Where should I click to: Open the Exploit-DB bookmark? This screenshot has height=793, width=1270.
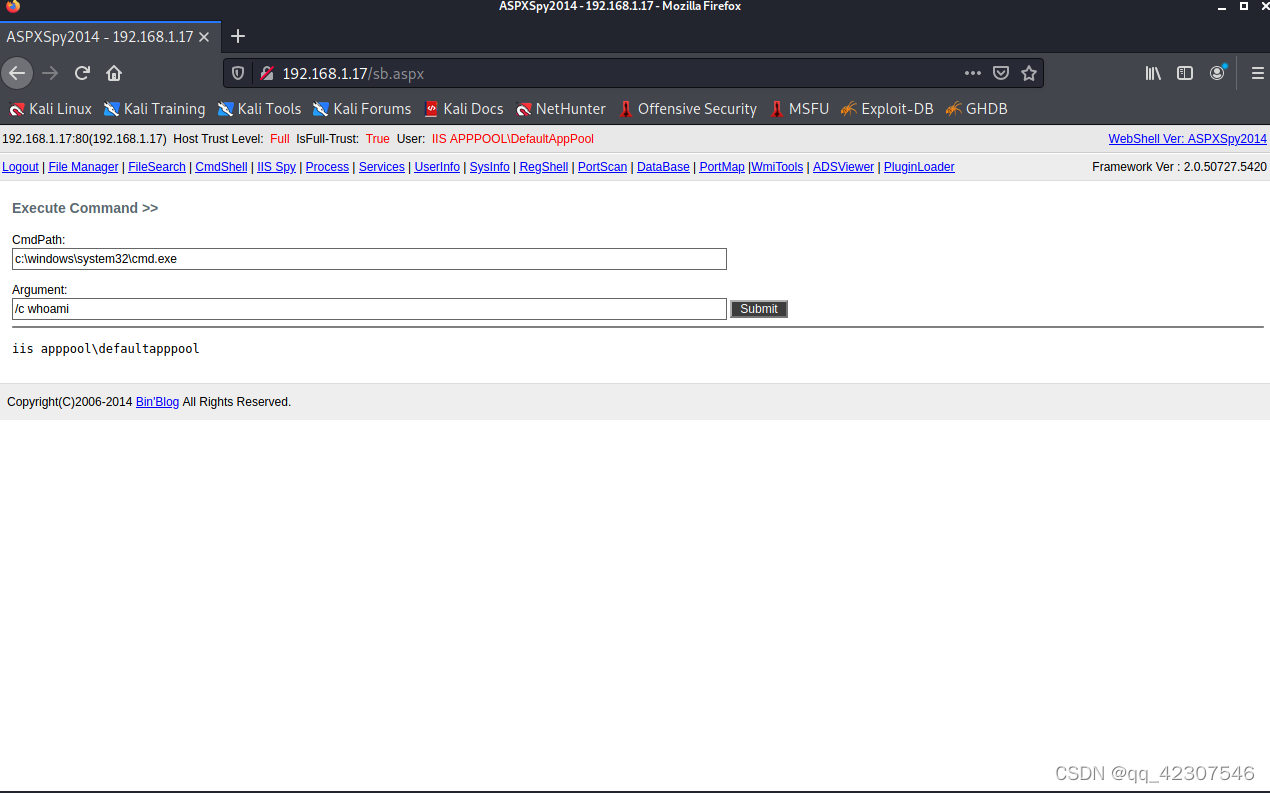pos(887,109)
